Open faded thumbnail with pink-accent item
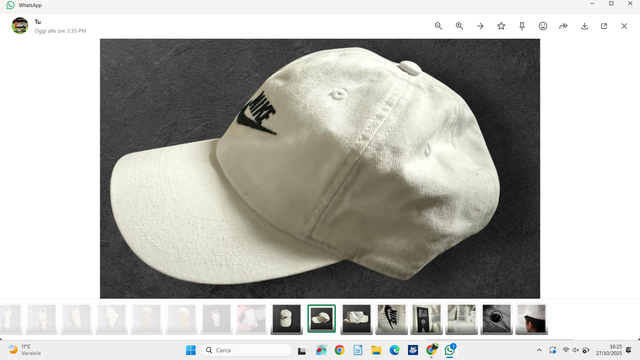Screen dimensions: 640x360 [x=216, y=319]
